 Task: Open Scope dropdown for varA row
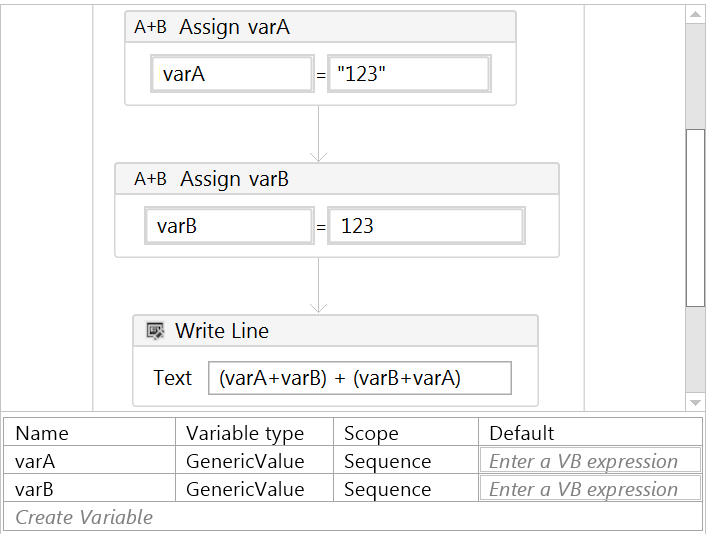pyautogui.click(x=405, y=462)
